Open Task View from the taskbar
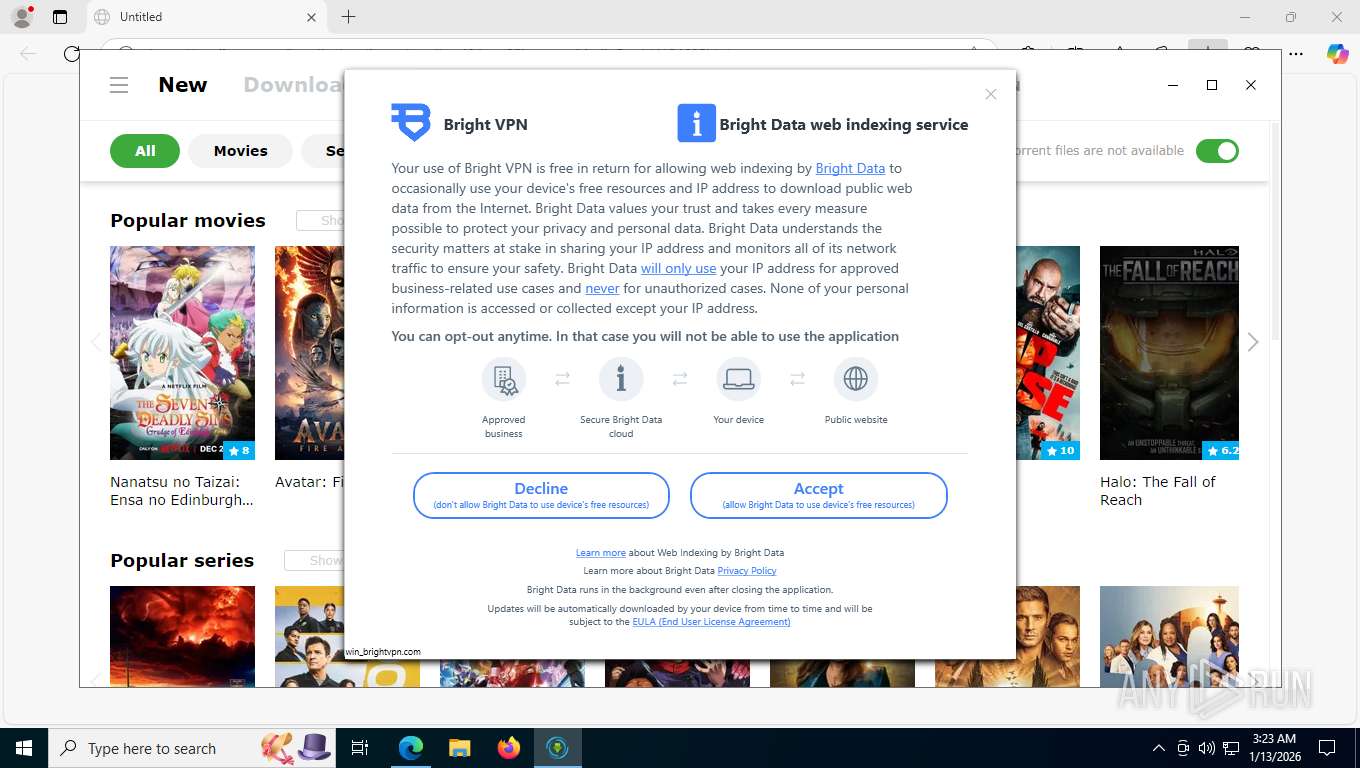Image resolution: width=1360 pixels, height=768 pixels. (360, 748)
